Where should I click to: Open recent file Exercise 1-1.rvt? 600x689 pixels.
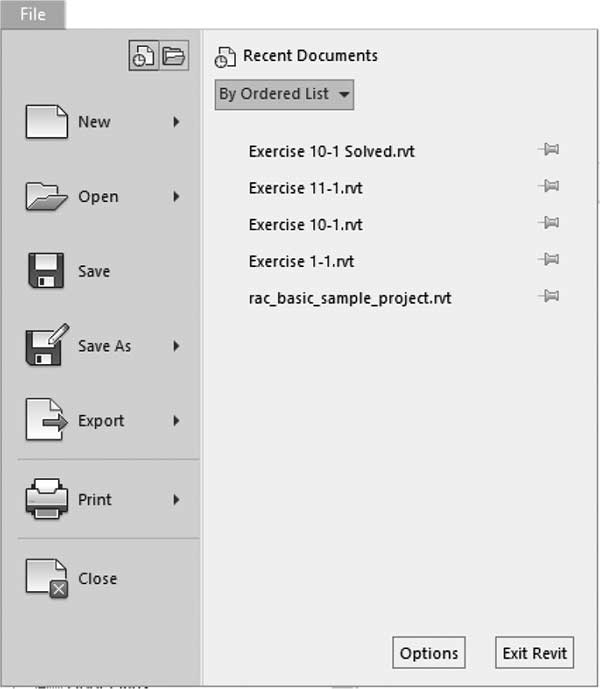(301, 261)
